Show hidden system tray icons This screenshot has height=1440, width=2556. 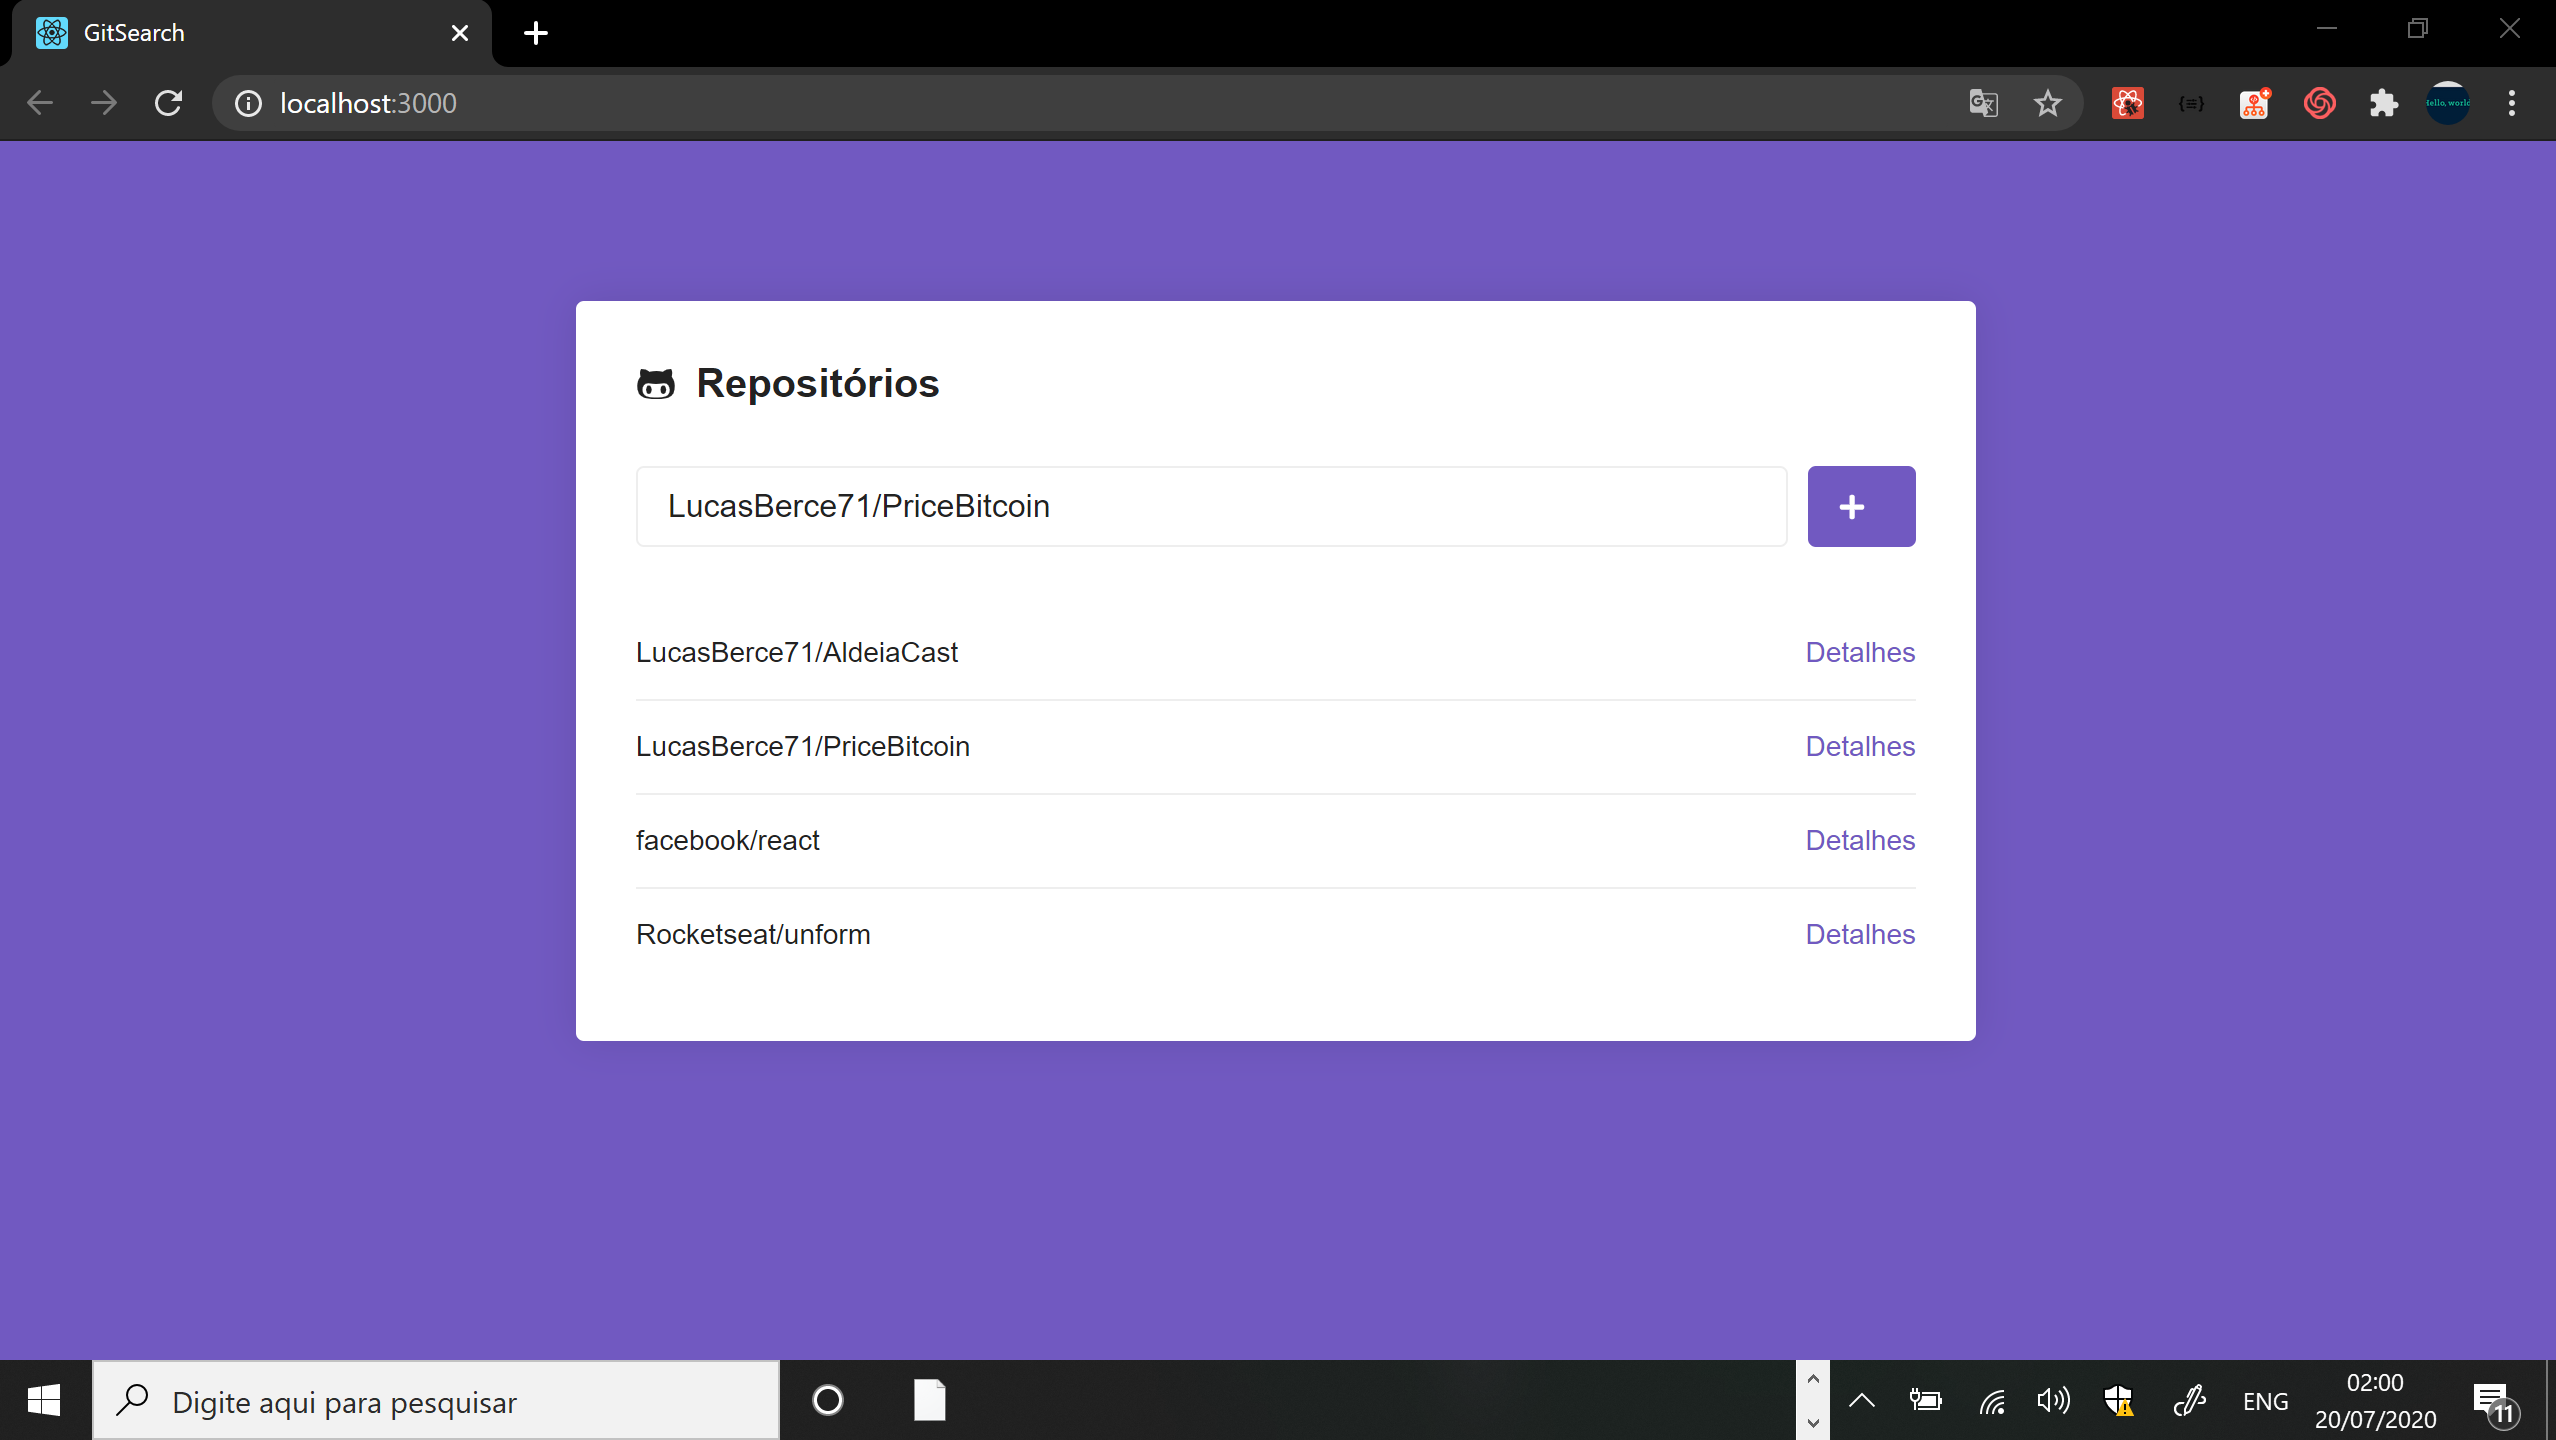(1861, 1401)
